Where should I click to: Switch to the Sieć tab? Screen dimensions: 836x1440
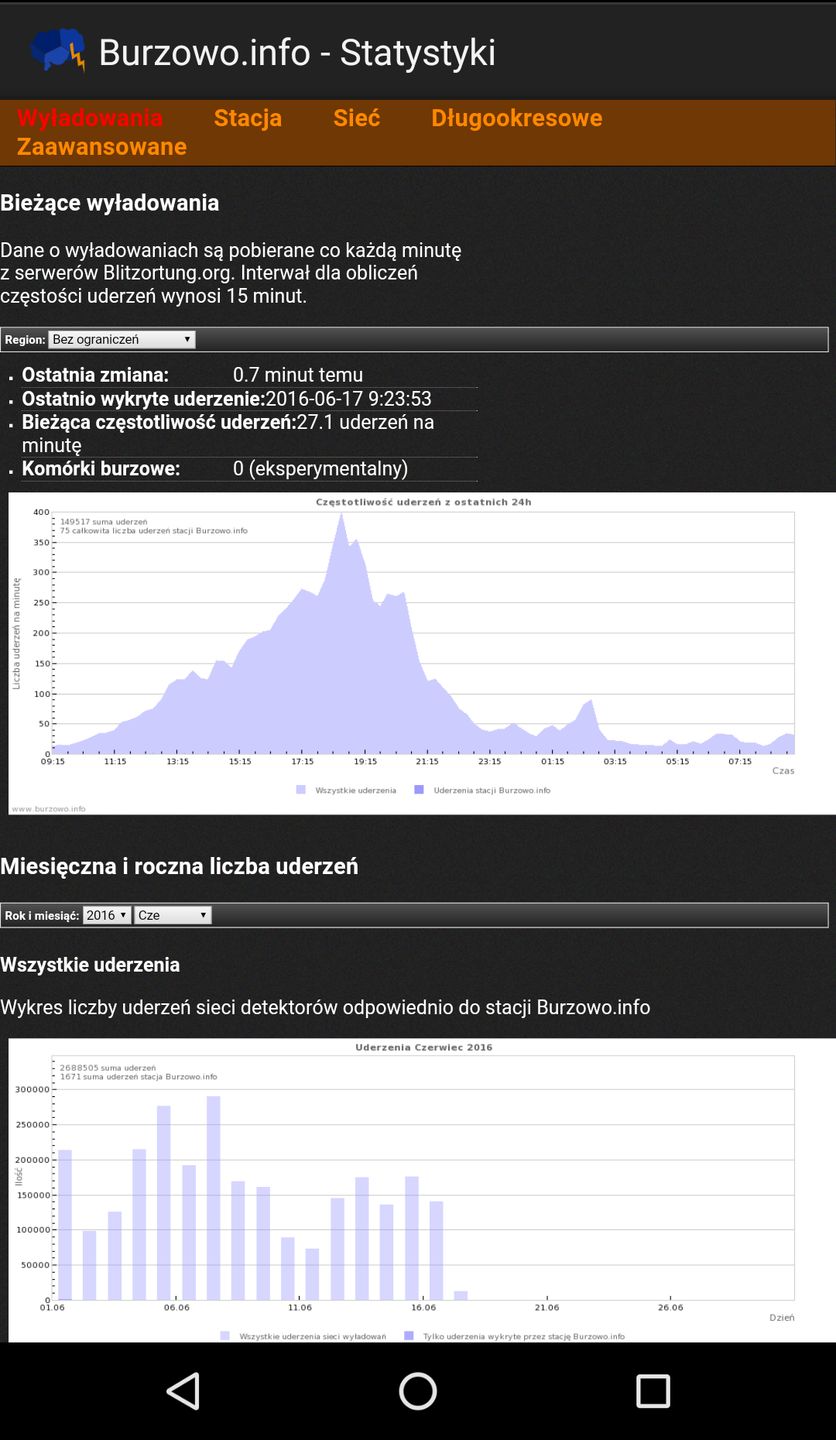(357, 118)
